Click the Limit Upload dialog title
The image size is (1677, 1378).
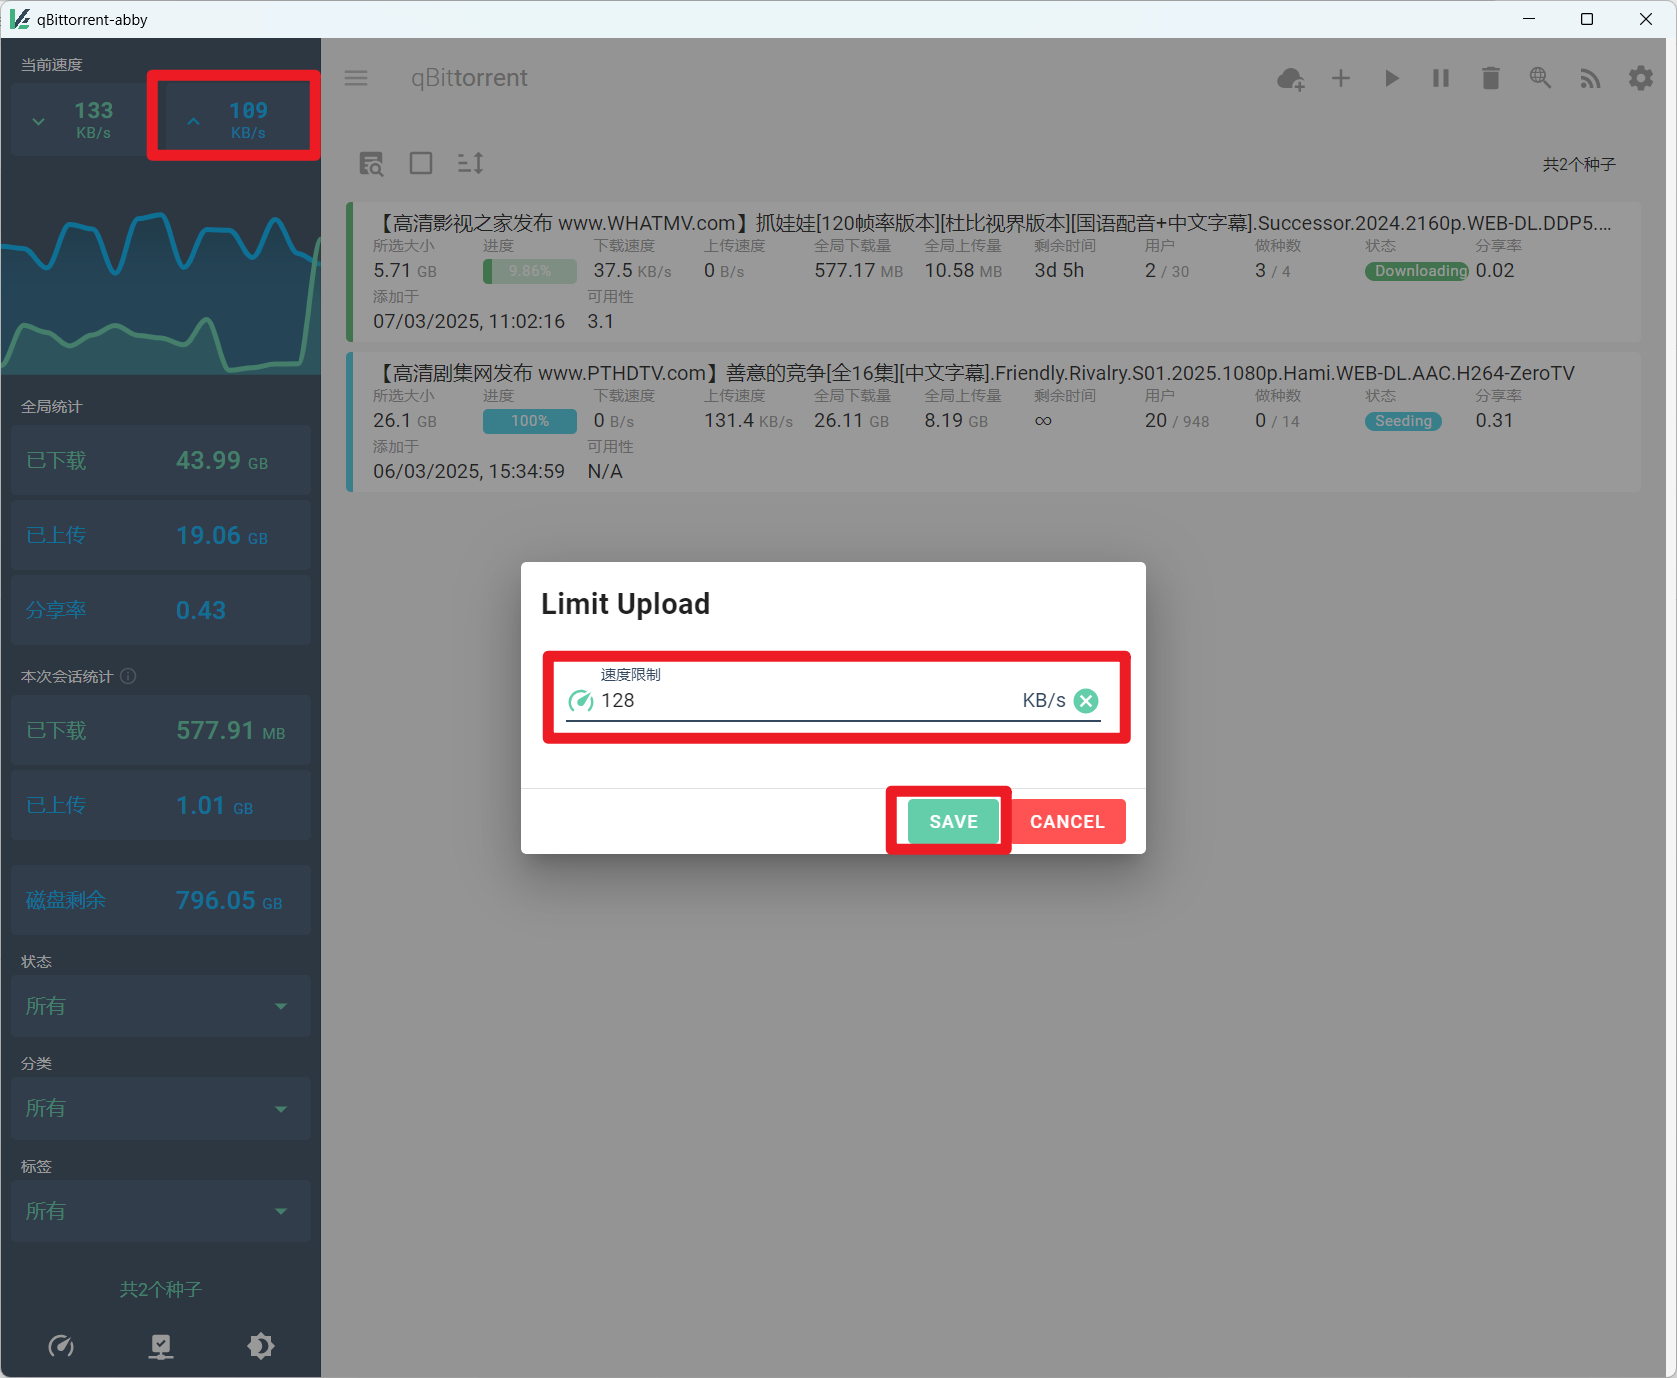pos(625,604)
